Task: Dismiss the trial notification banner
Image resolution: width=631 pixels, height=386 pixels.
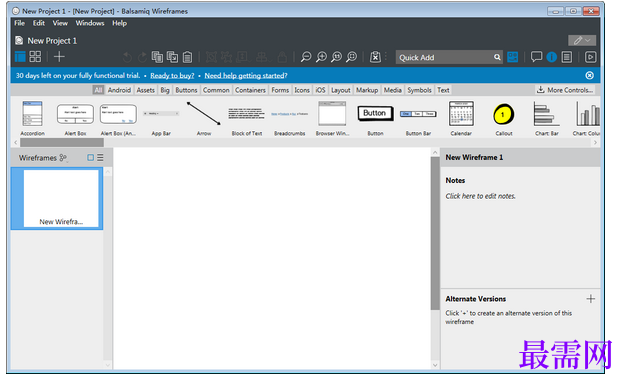Action: [x=590, y=75]
